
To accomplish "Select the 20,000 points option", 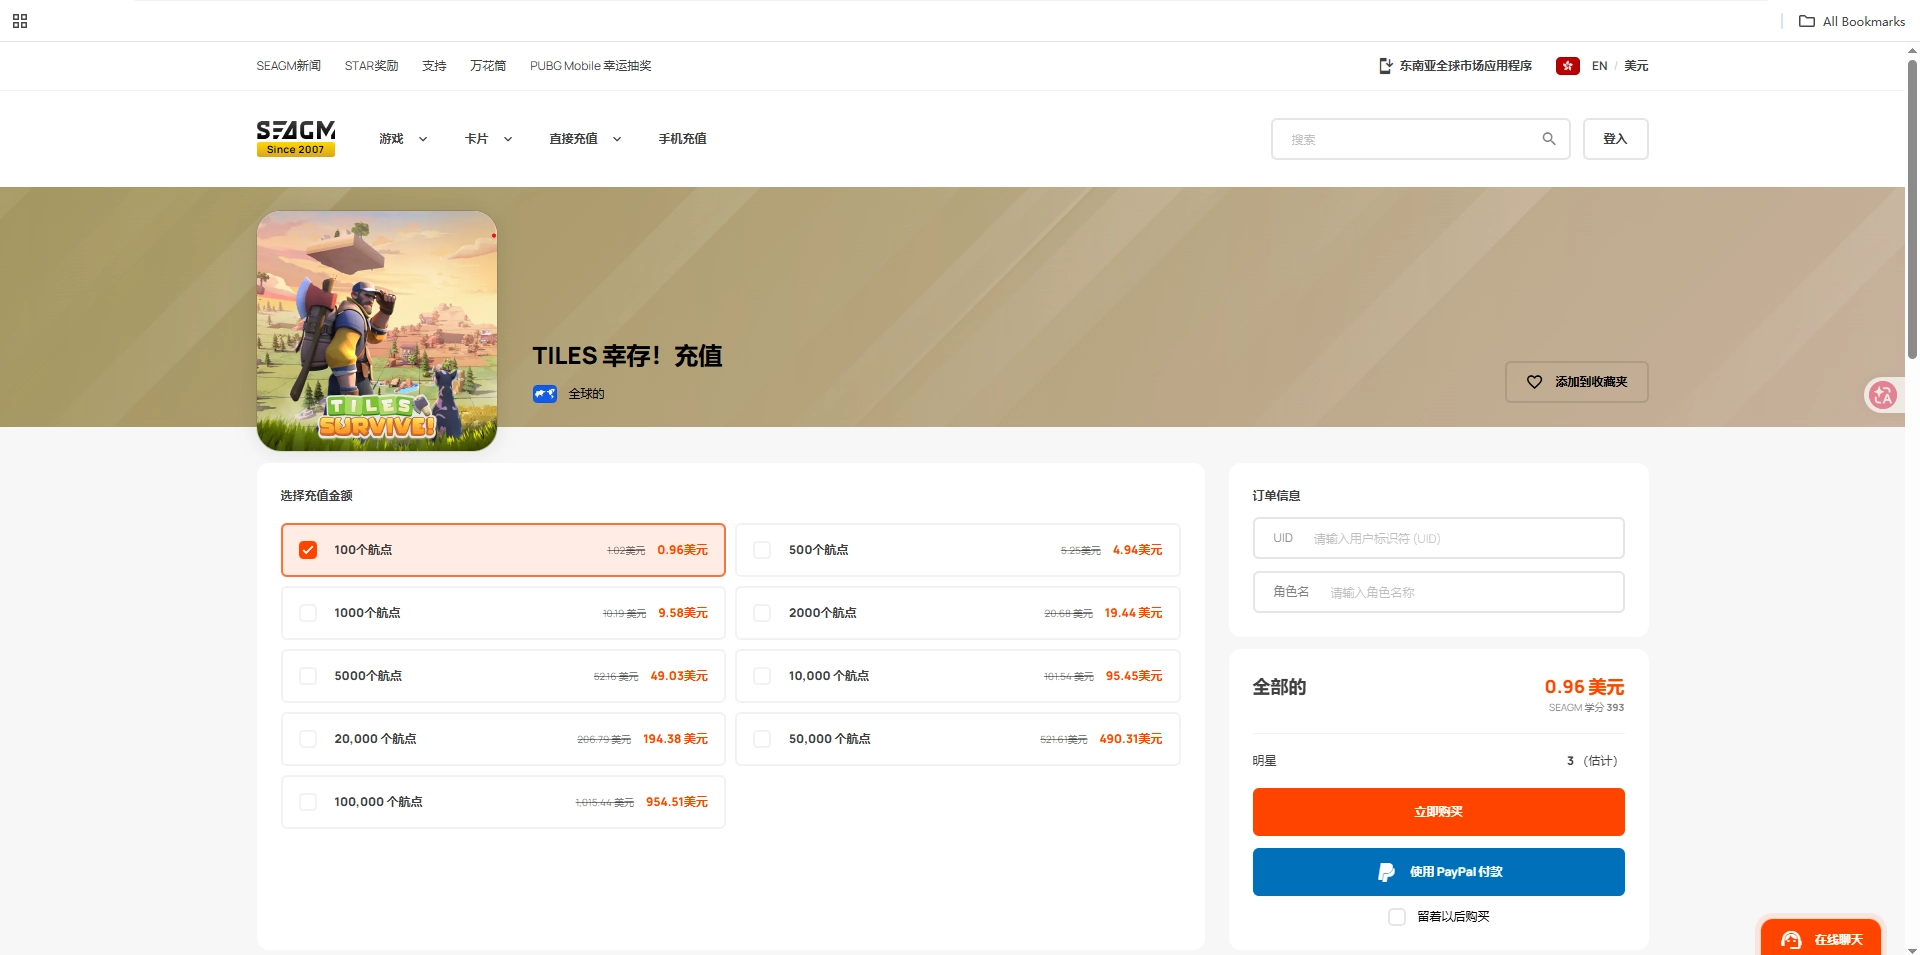I will (503, 739).
